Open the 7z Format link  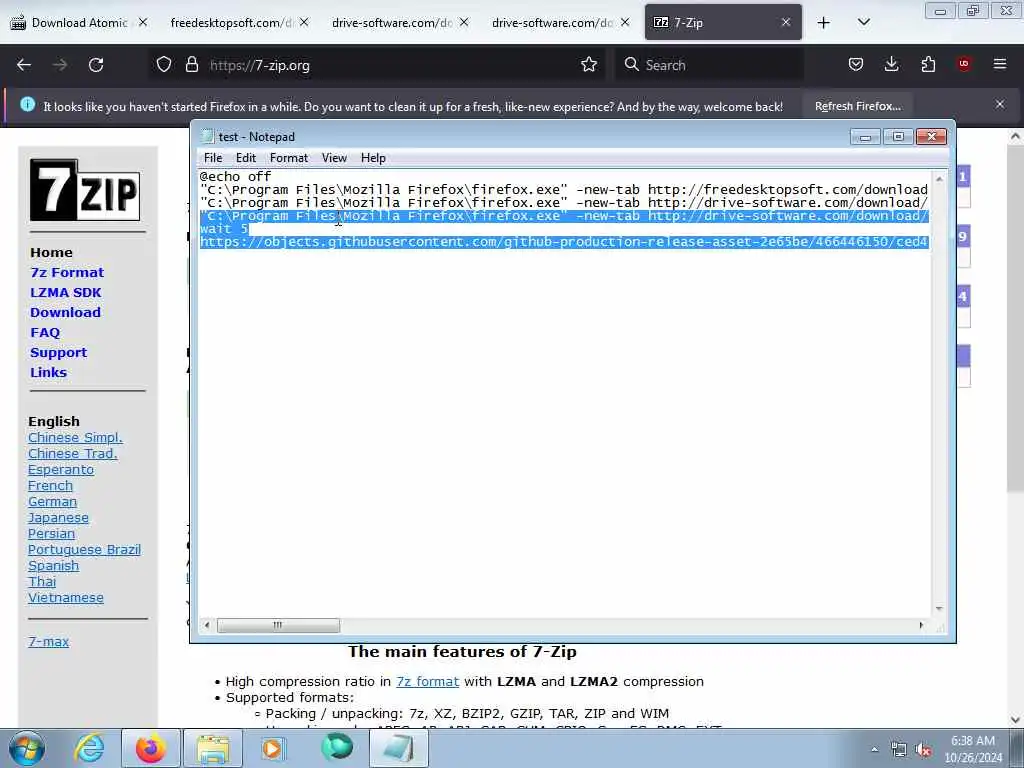tap(67, 272)
